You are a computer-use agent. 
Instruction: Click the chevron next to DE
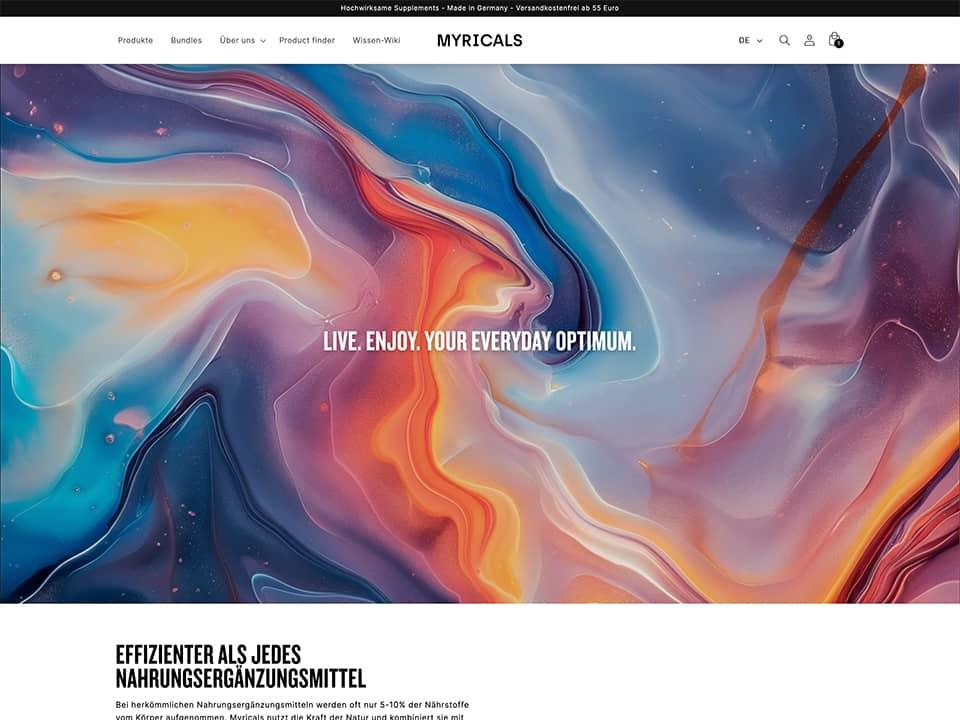pyautogui.click(x=760, y=41)
